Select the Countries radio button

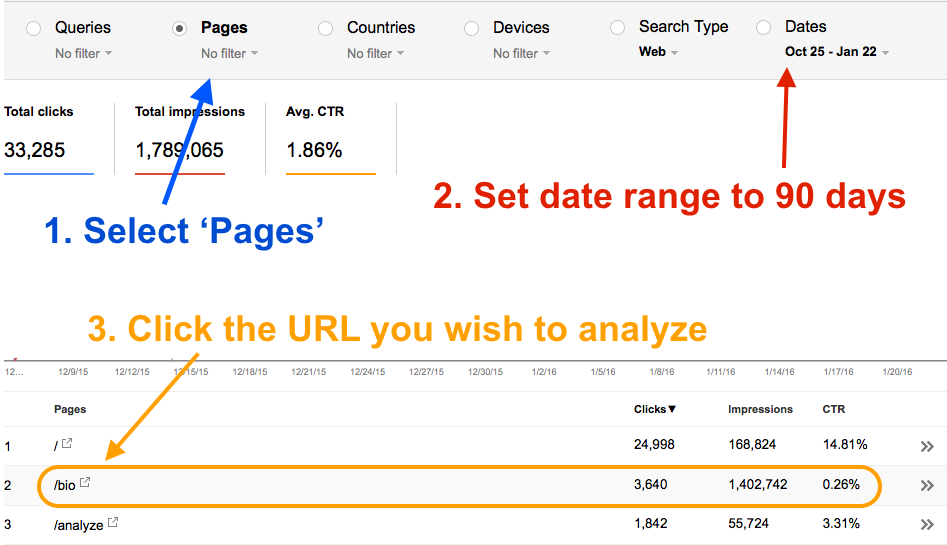tap(326, 28)
